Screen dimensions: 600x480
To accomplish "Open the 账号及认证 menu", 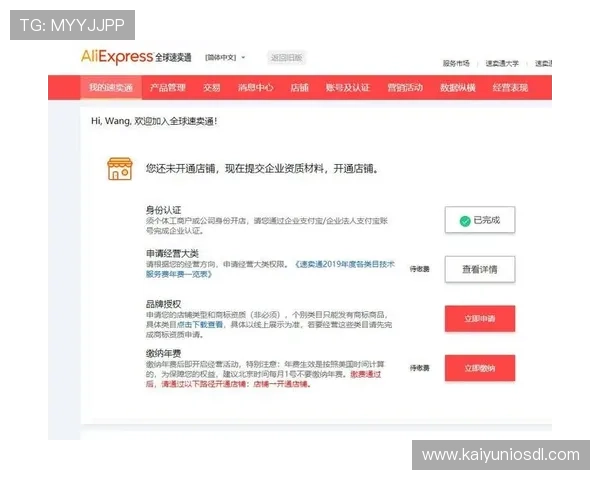I will coord(348,87).
